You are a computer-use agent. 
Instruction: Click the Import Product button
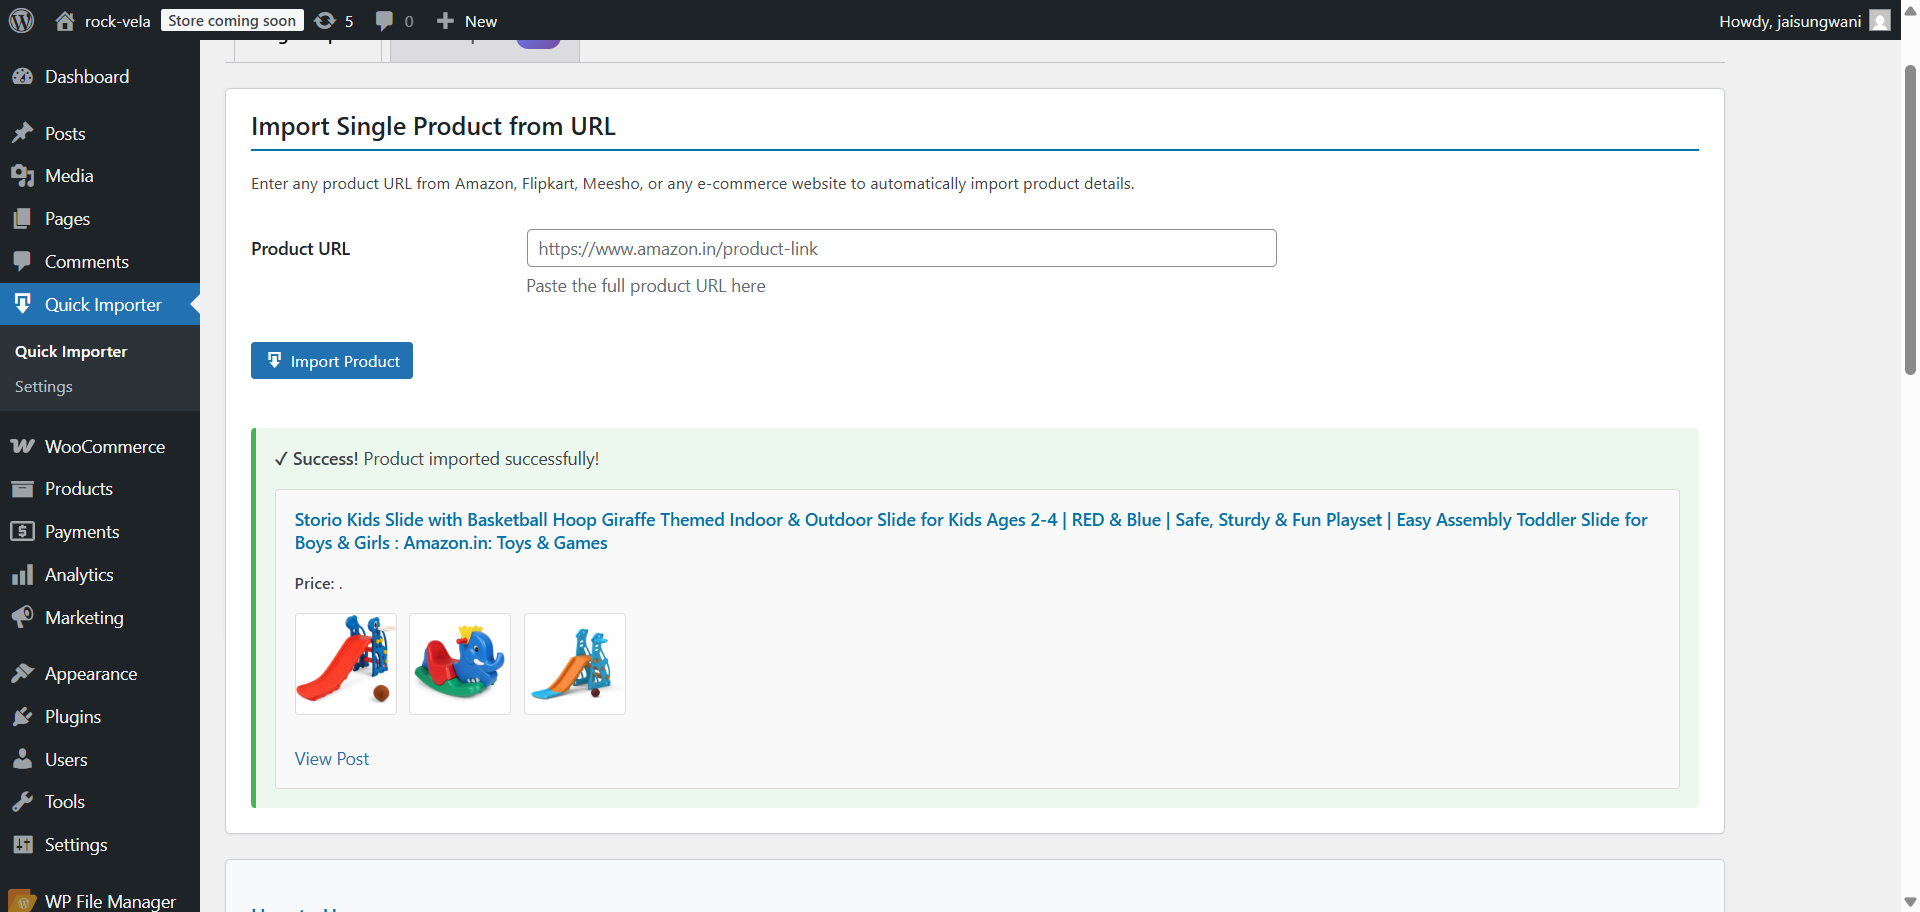[332, 361]
